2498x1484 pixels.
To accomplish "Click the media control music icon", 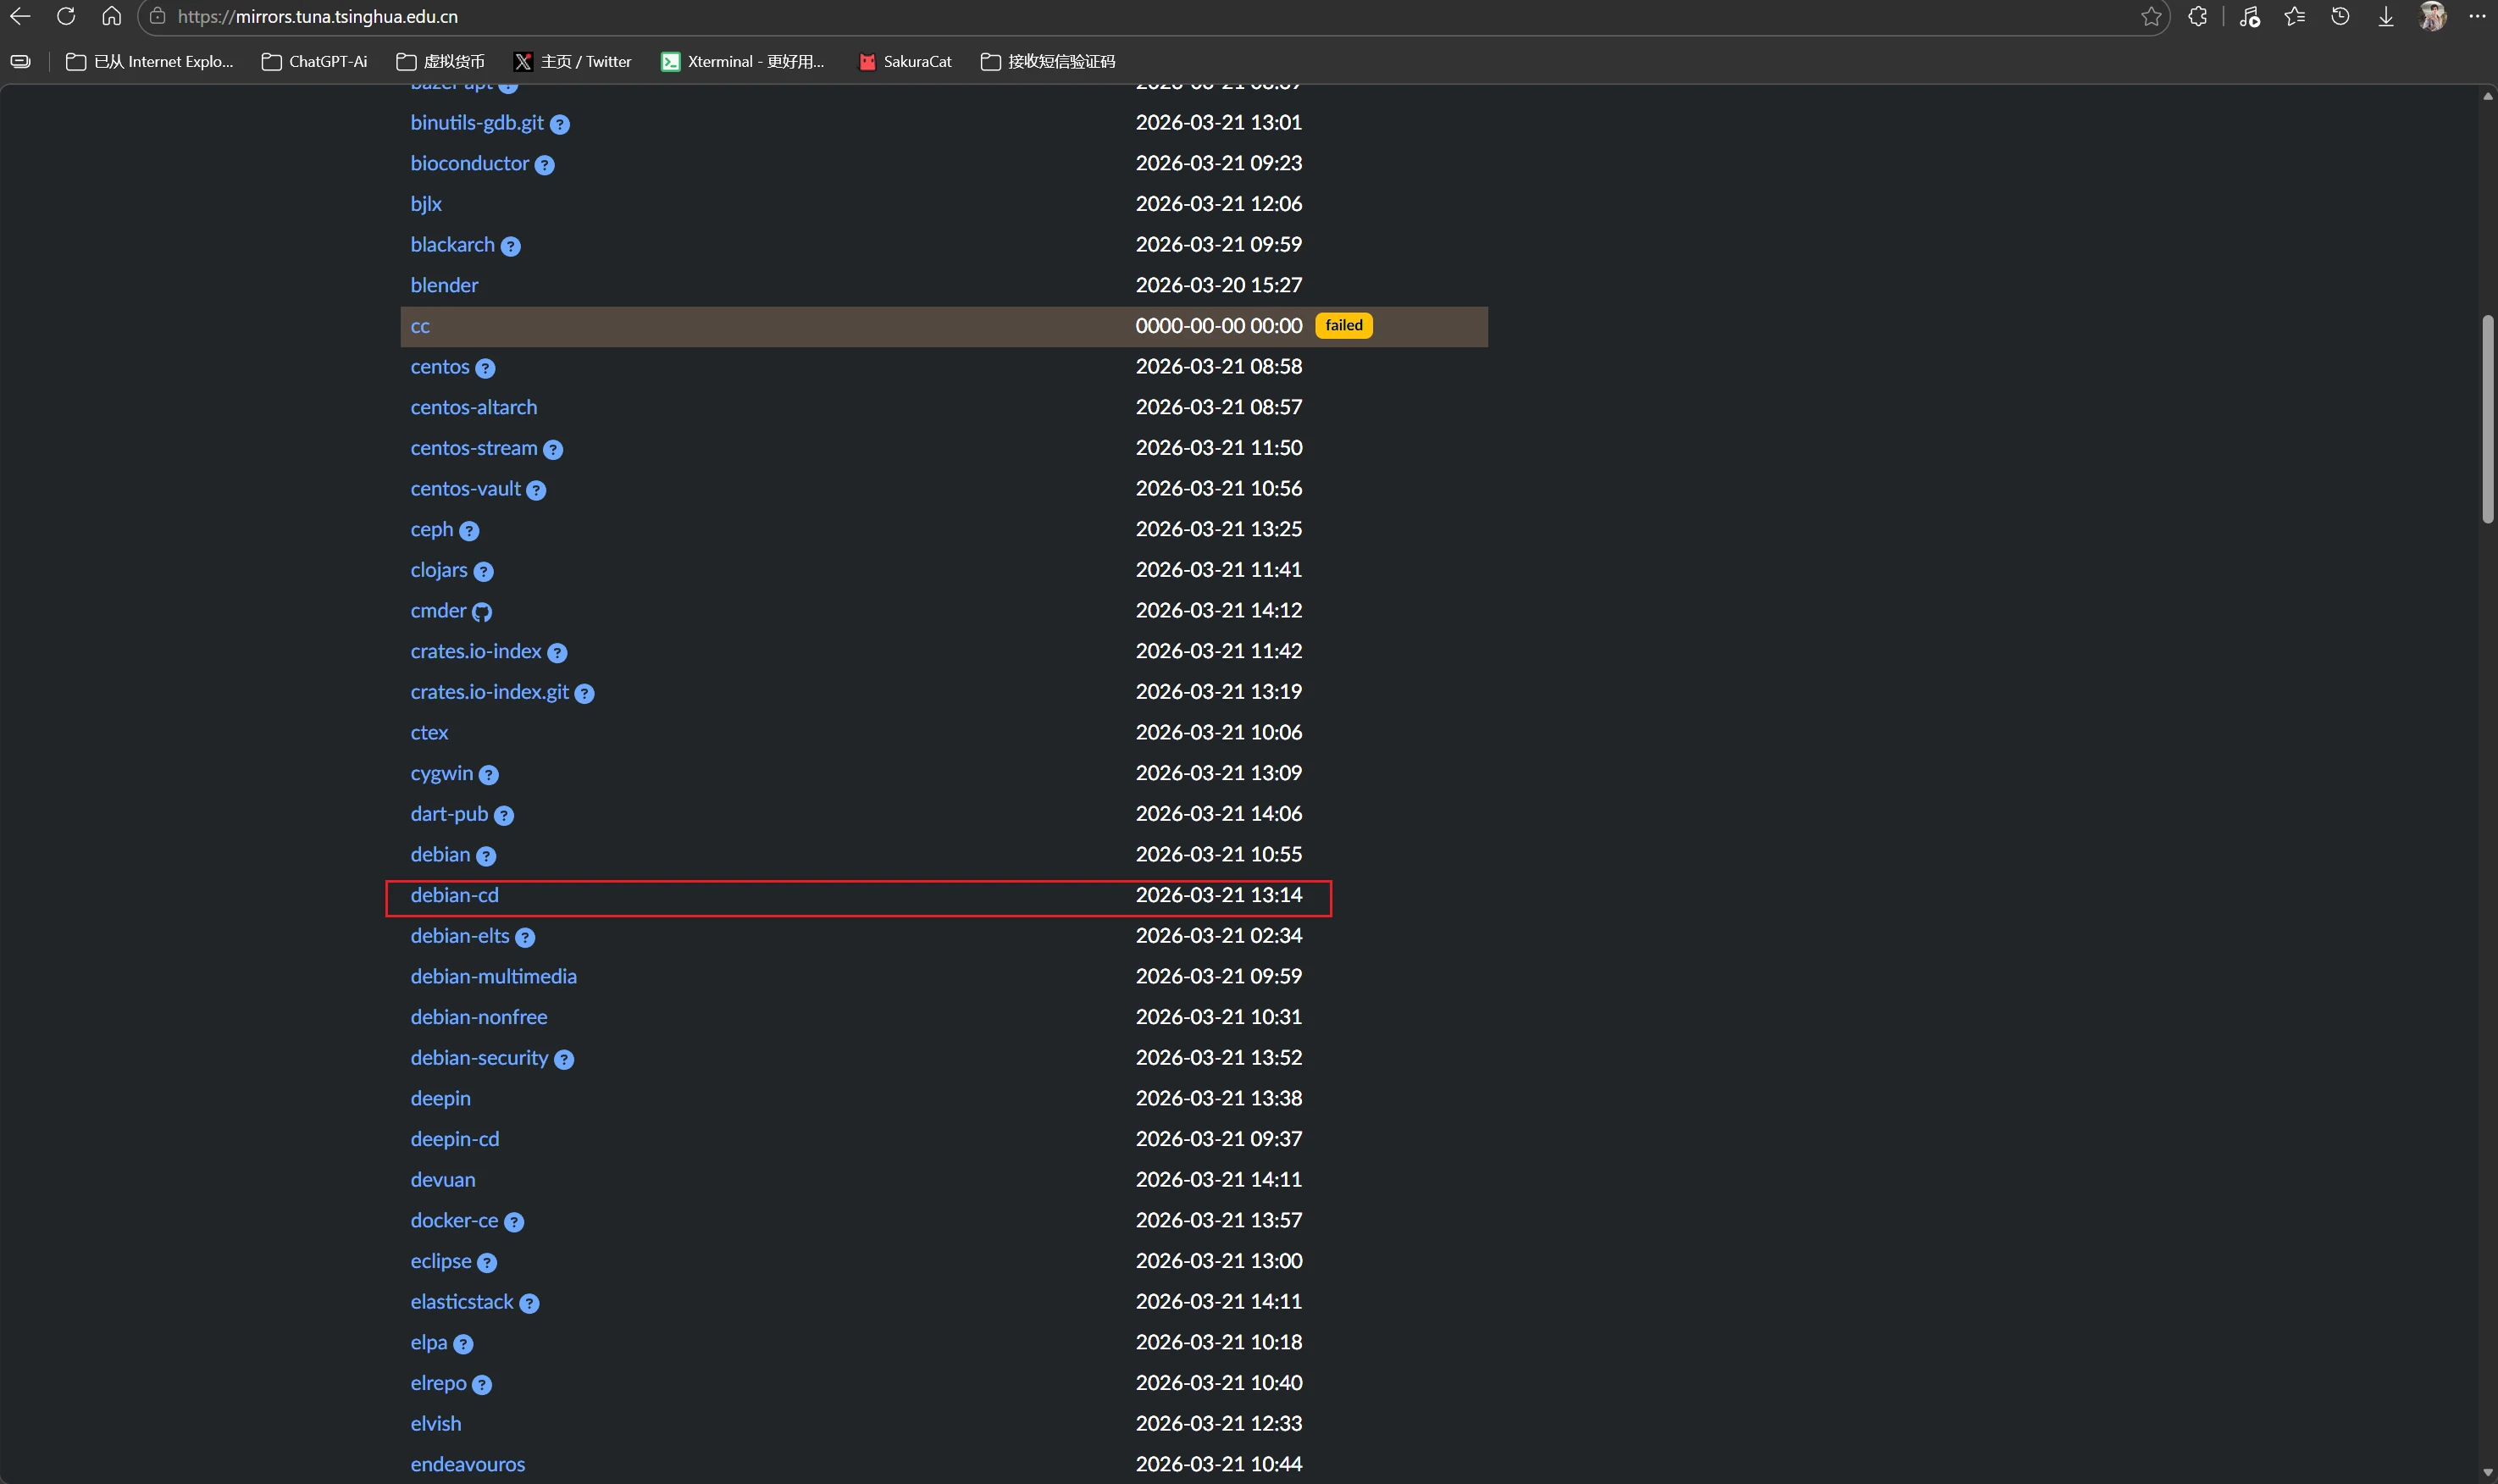I will (2249, 17).
